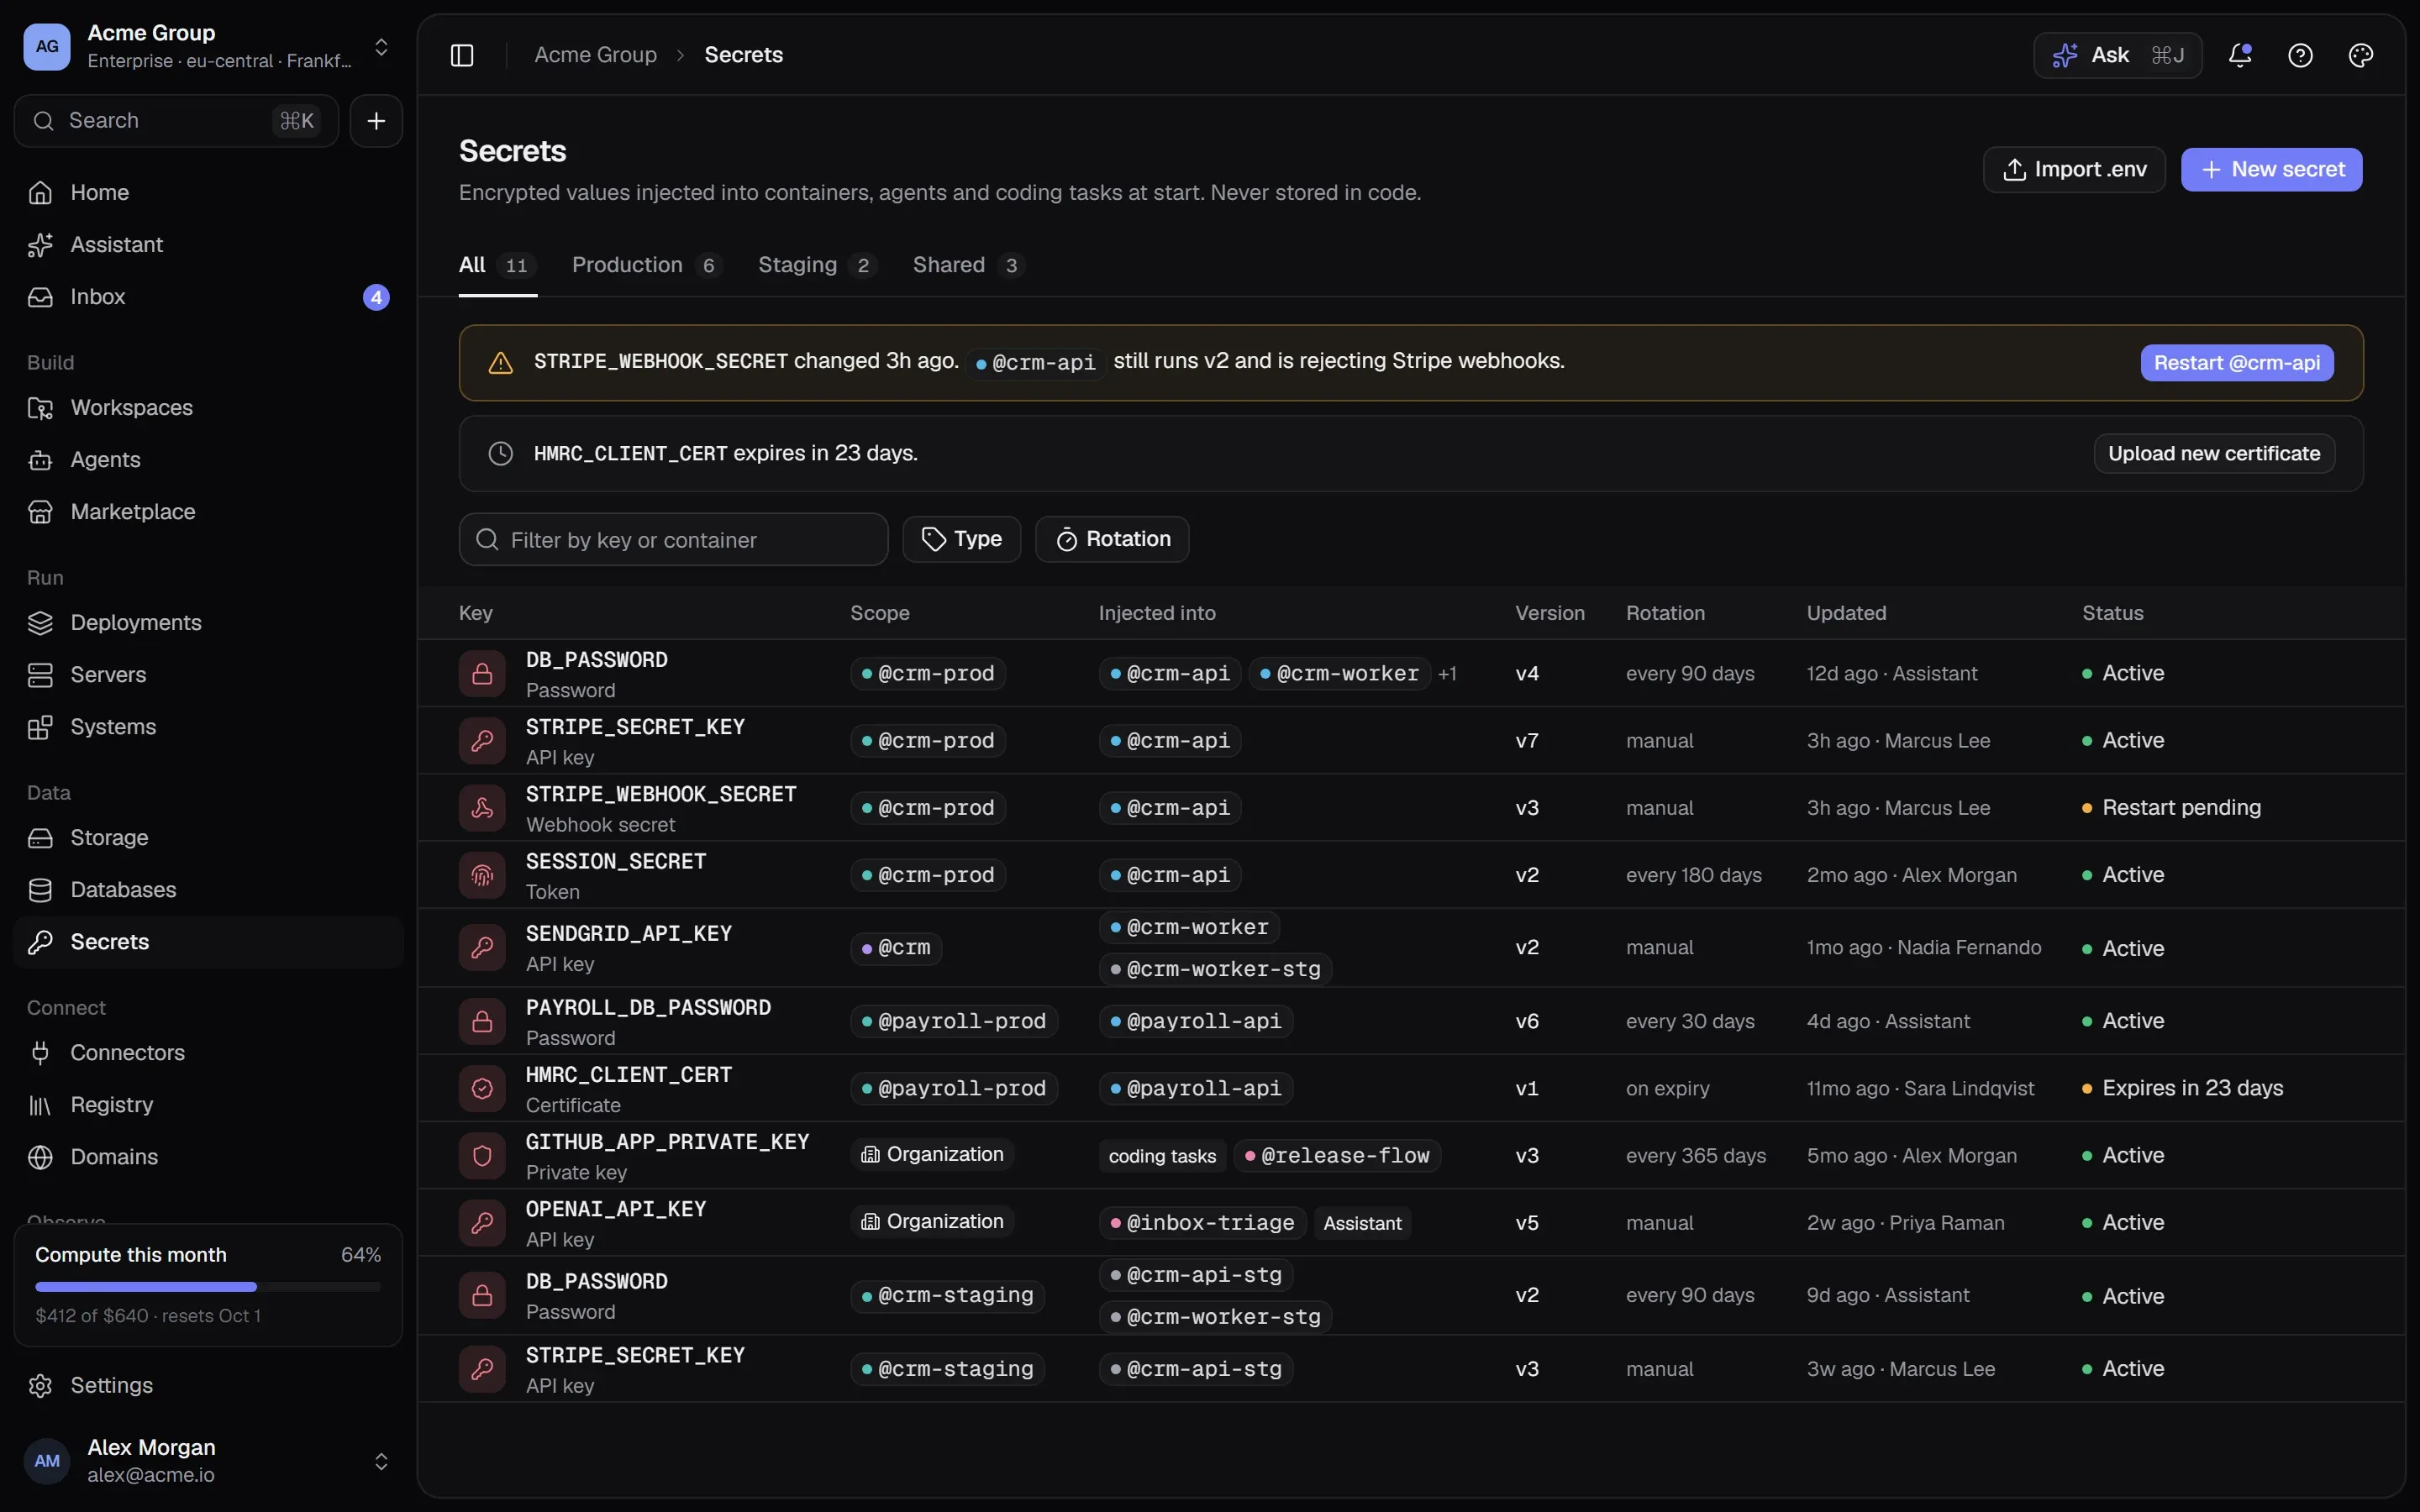Screen dimensions: 2420x1512
Task: Click the certificate icon for HMRC_CLIENT_CERT
Action: [482, 1088]
